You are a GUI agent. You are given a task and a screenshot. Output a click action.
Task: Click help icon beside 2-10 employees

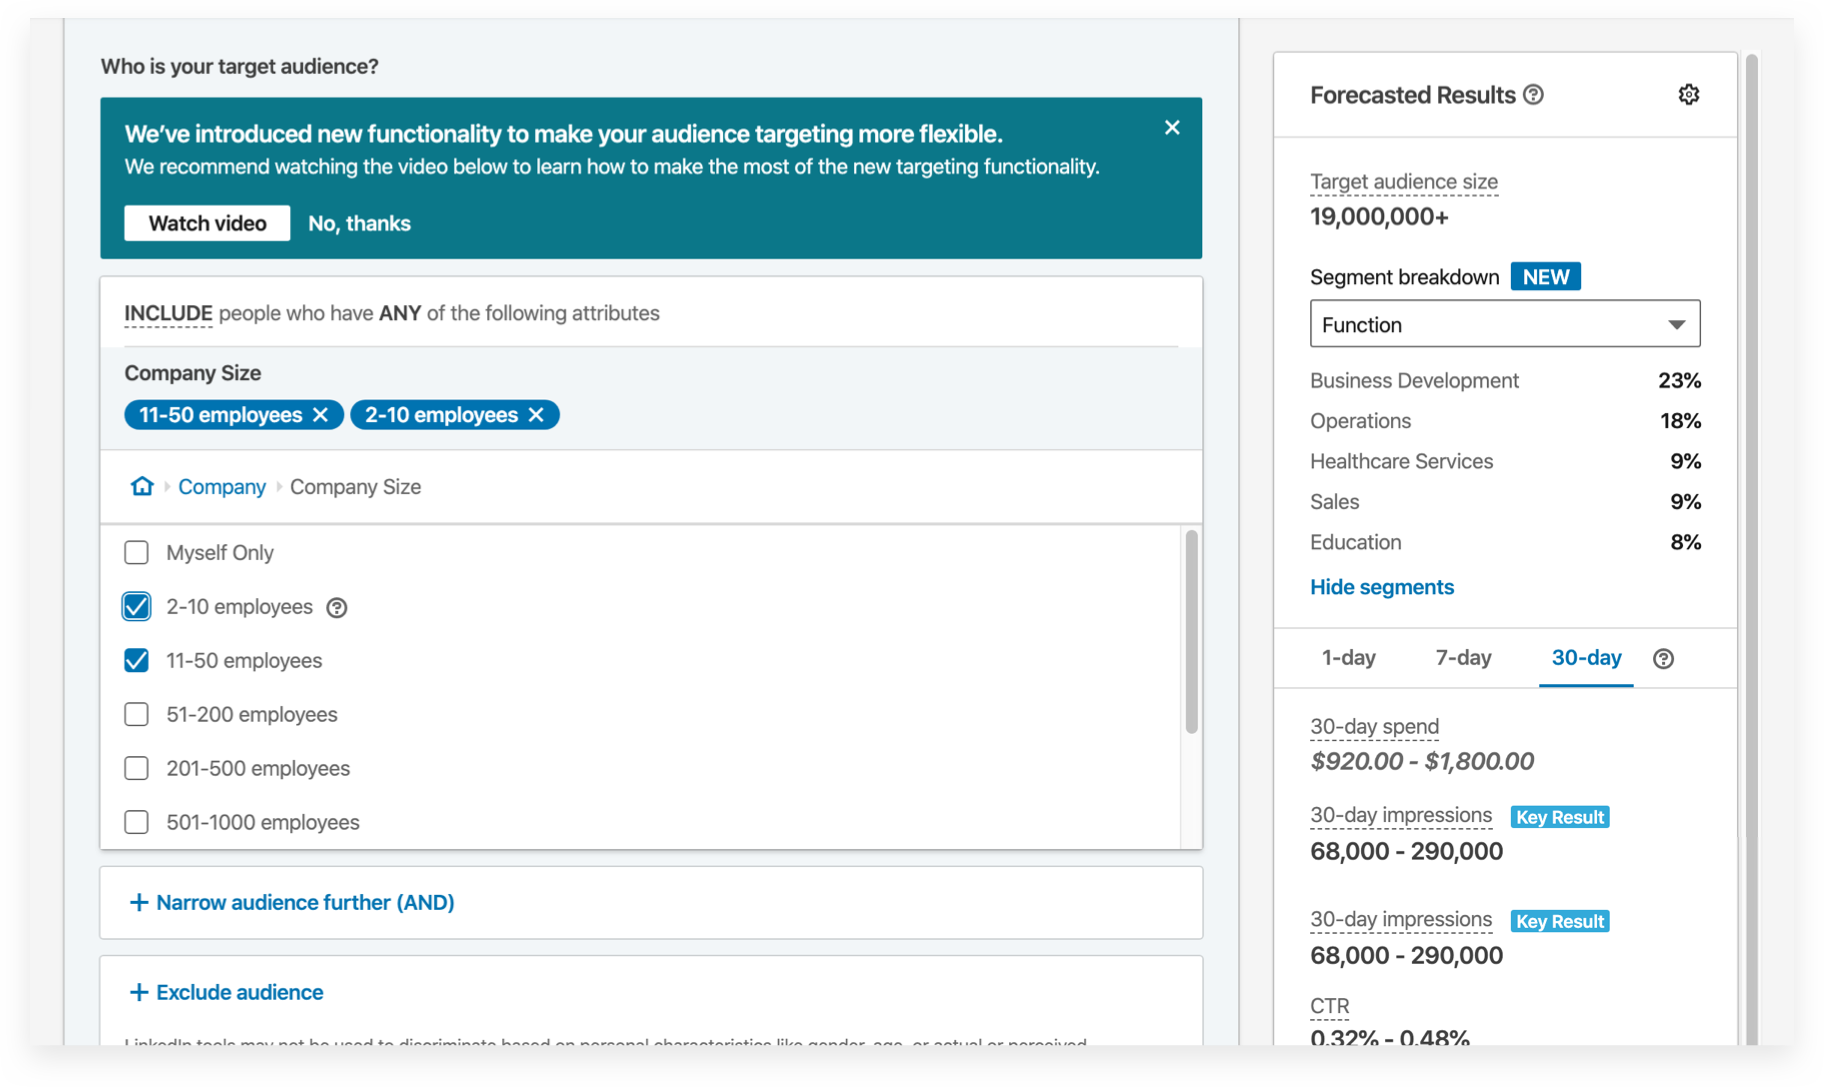tap(337, 608)
